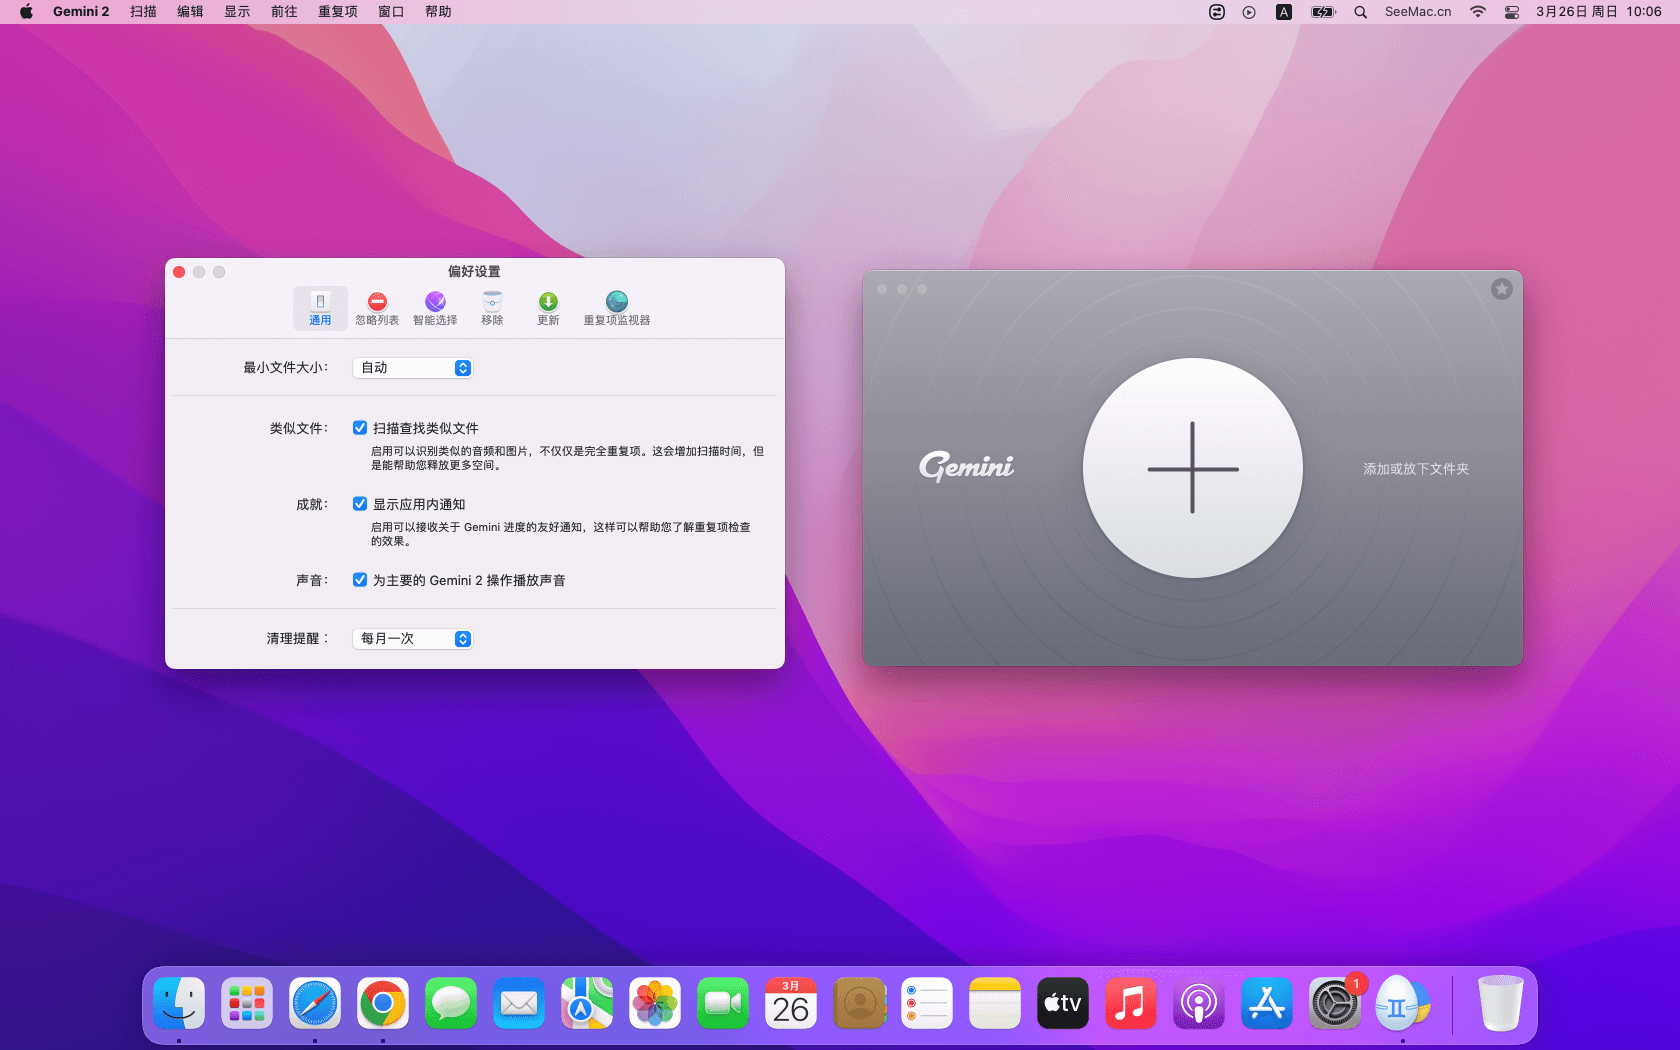Open the 编辑 menu
The image size is (1680, 1050).
(x=190, y=12)
